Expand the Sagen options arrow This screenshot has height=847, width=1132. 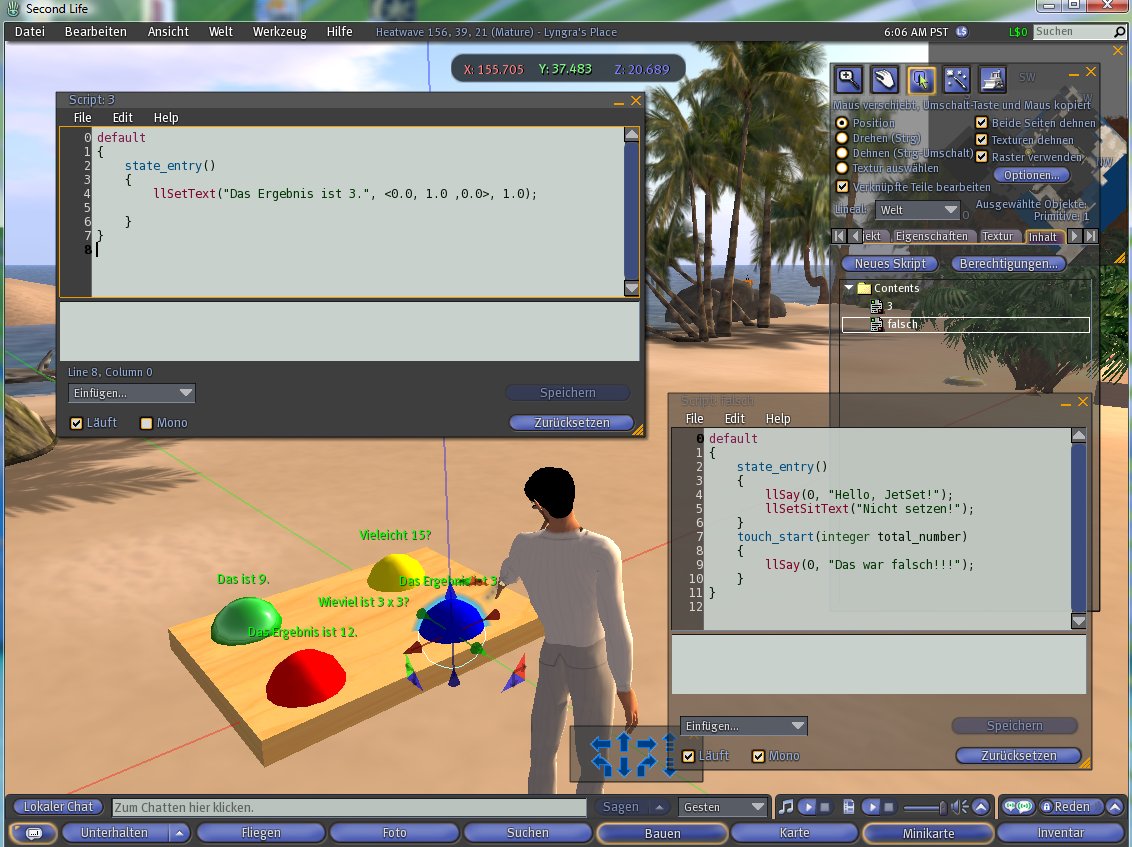pos(659,807)
